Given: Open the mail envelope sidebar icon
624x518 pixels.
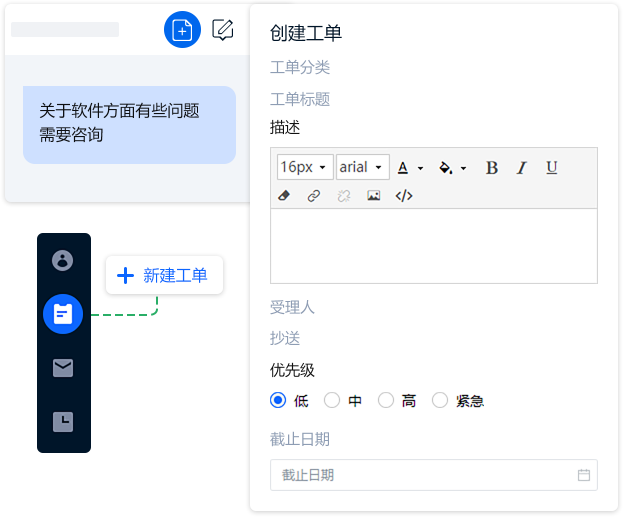Looking at the screenshot, I should (63, 368).
